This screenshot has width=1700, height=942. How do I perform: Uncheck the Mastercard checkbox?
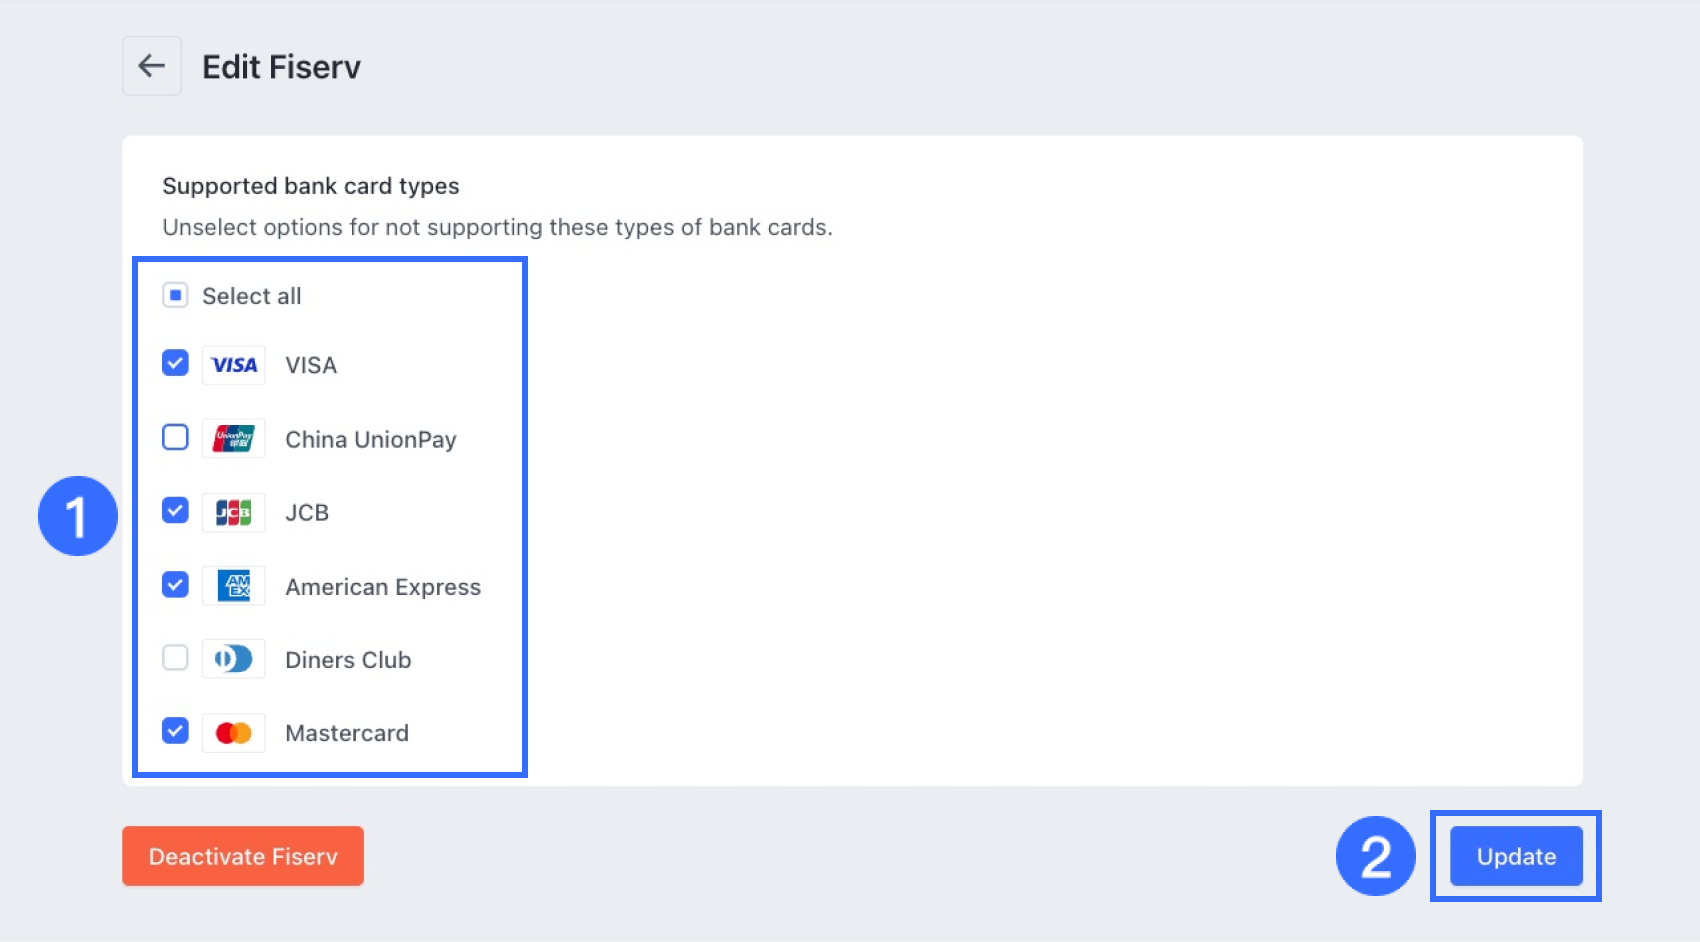pos(175,731)
